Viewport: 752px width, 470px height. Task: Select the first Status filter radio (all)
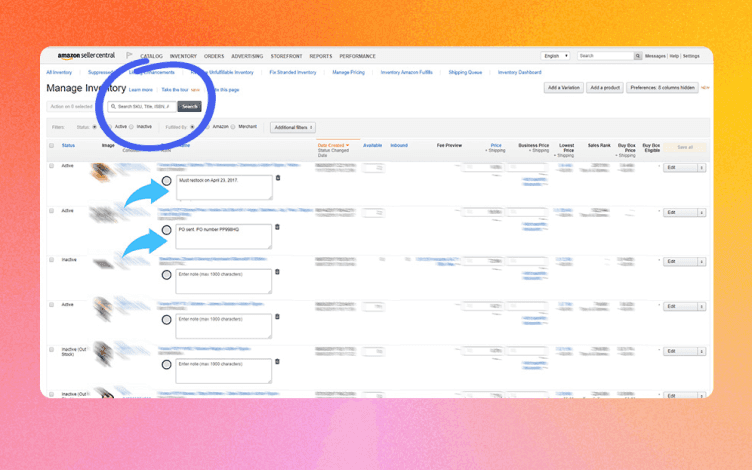point(94,127)
